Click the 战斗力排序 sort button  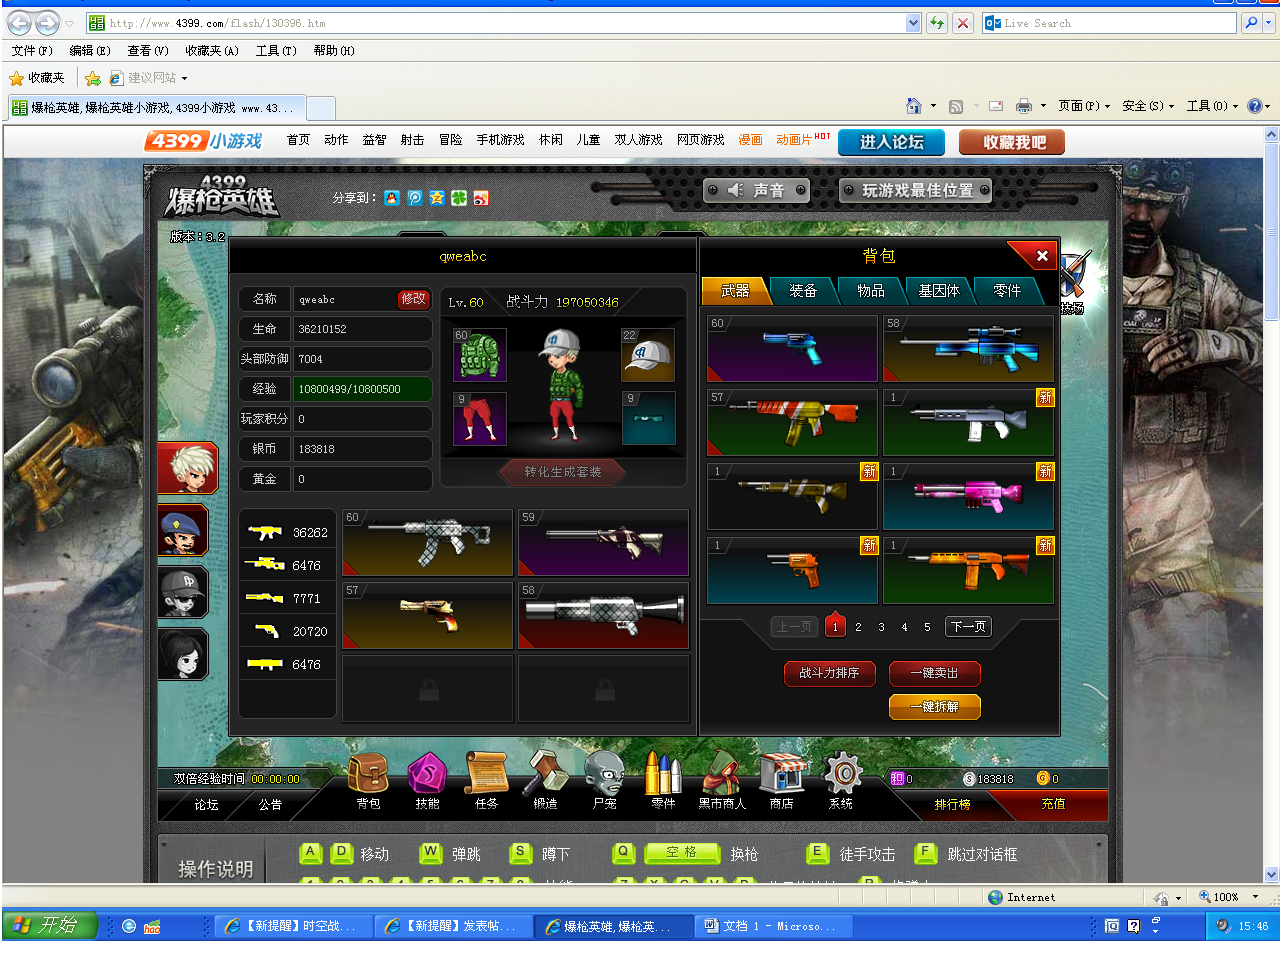[x=829, y=673]
